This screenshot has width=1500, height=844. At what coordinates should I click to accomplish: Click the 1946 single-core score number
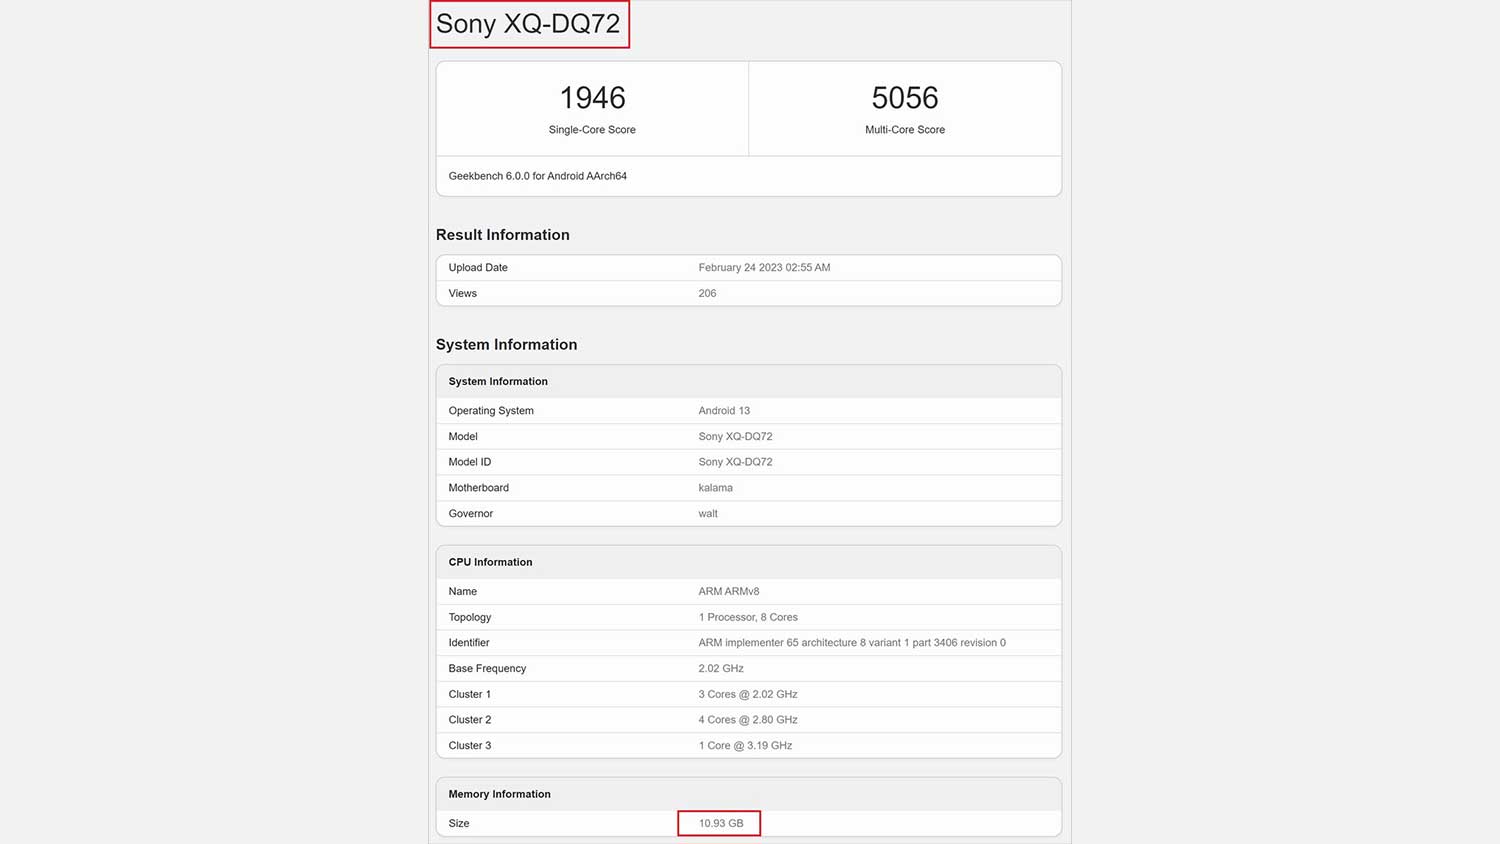(592, 98)
